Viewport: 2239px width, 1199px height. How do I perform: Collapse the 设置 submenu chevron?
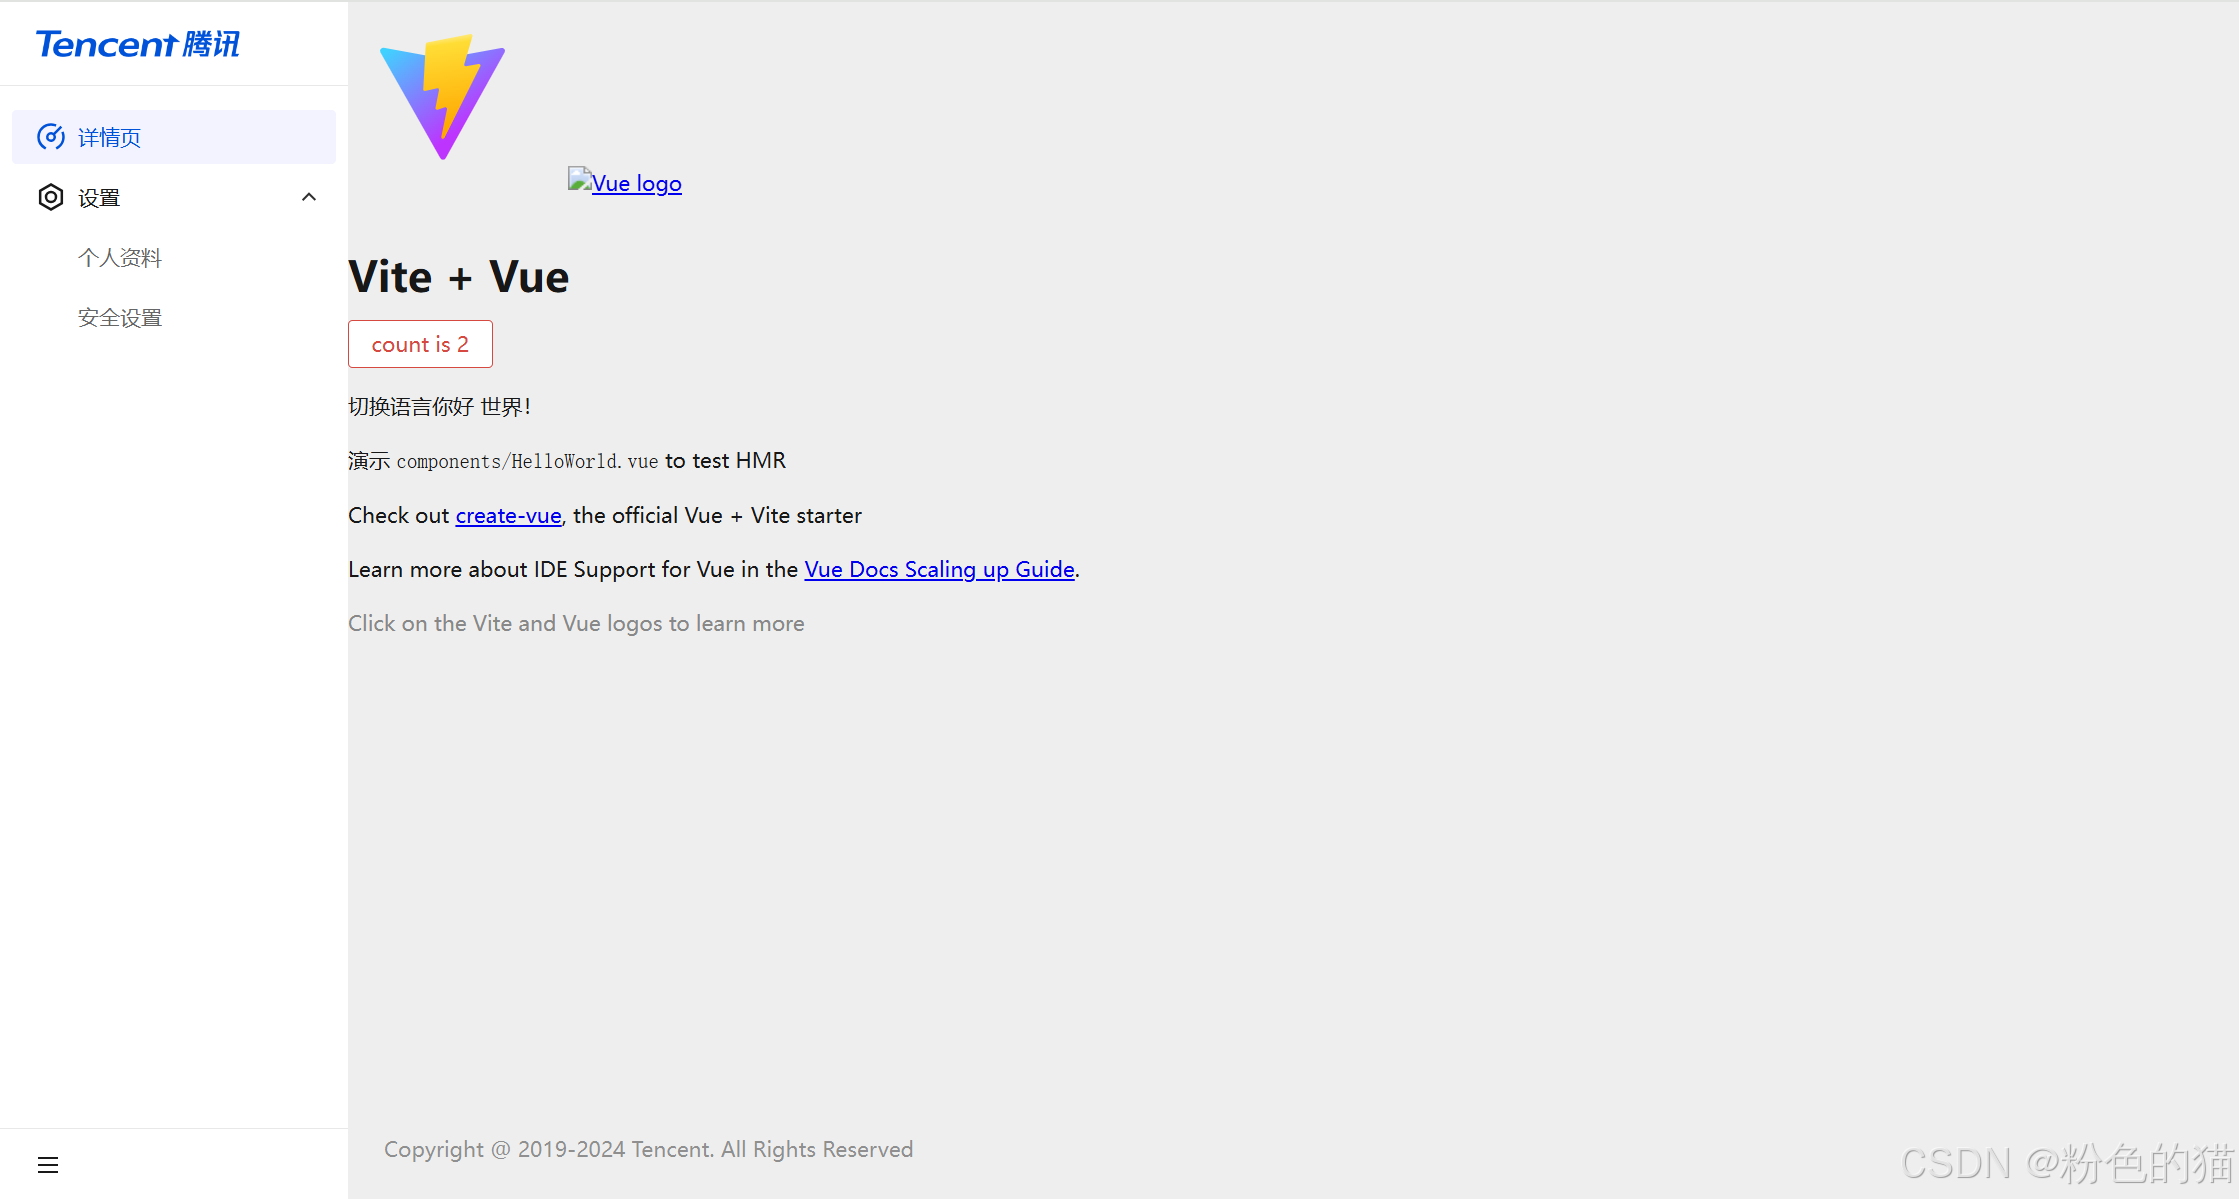(309, 197)
